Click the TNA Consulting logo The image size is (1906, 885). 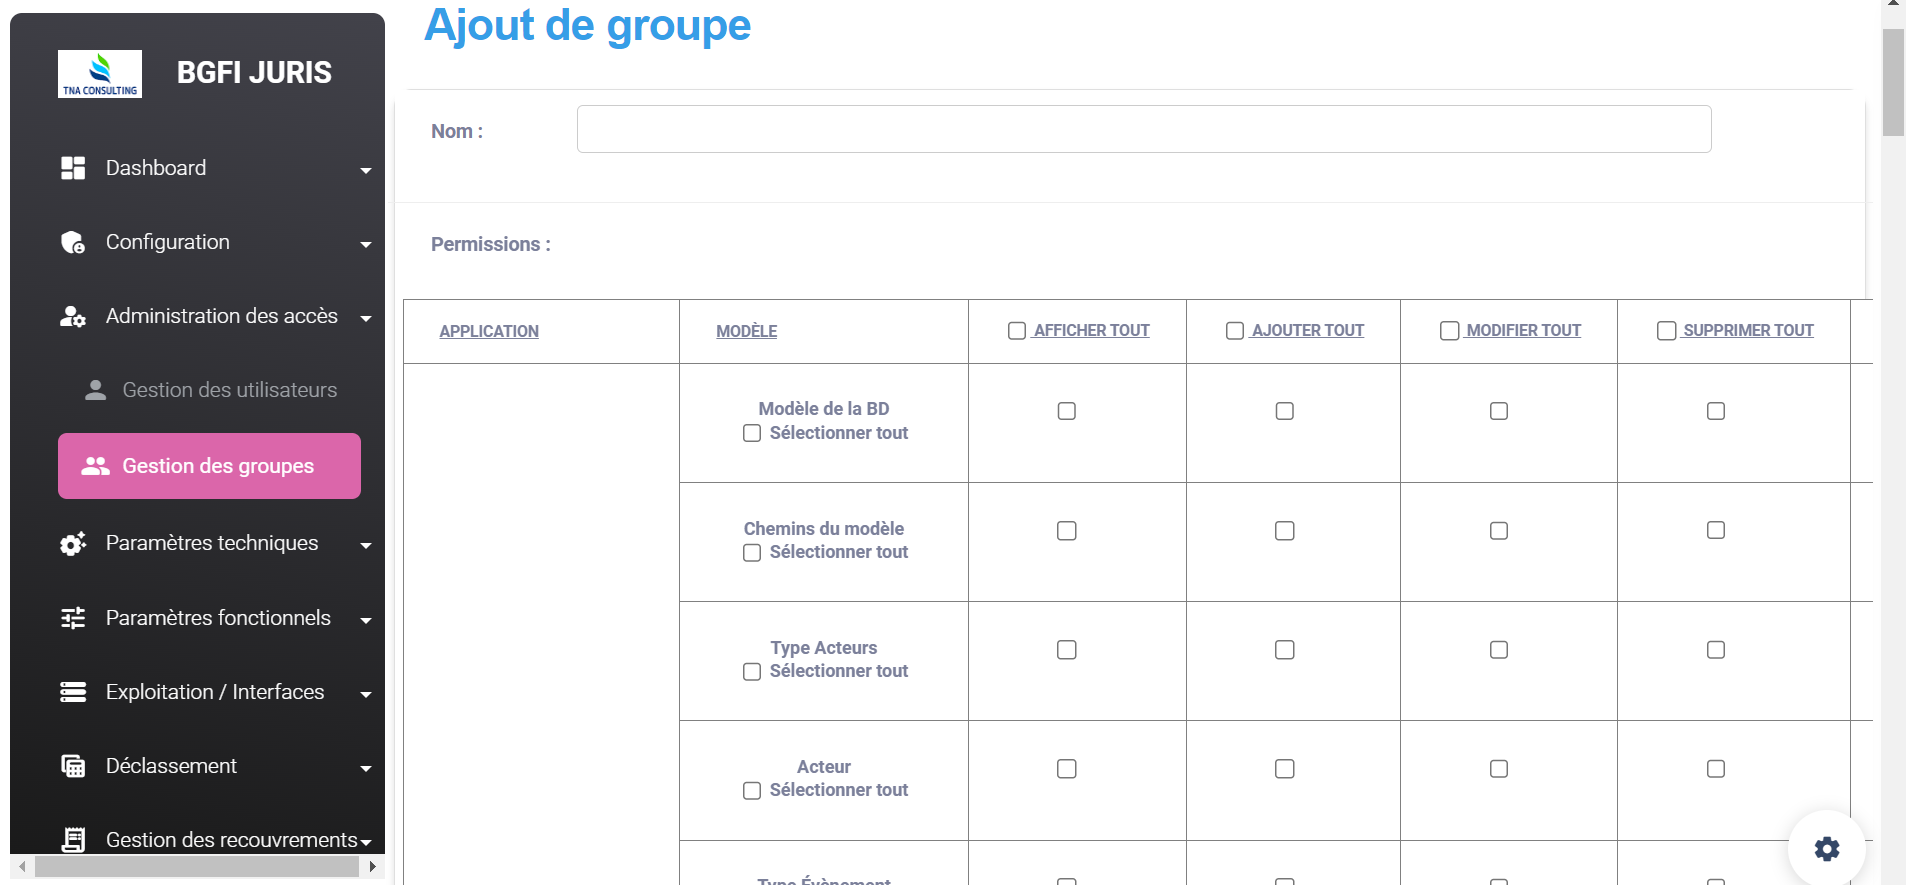pyautogui.click(x=100, y=74)
